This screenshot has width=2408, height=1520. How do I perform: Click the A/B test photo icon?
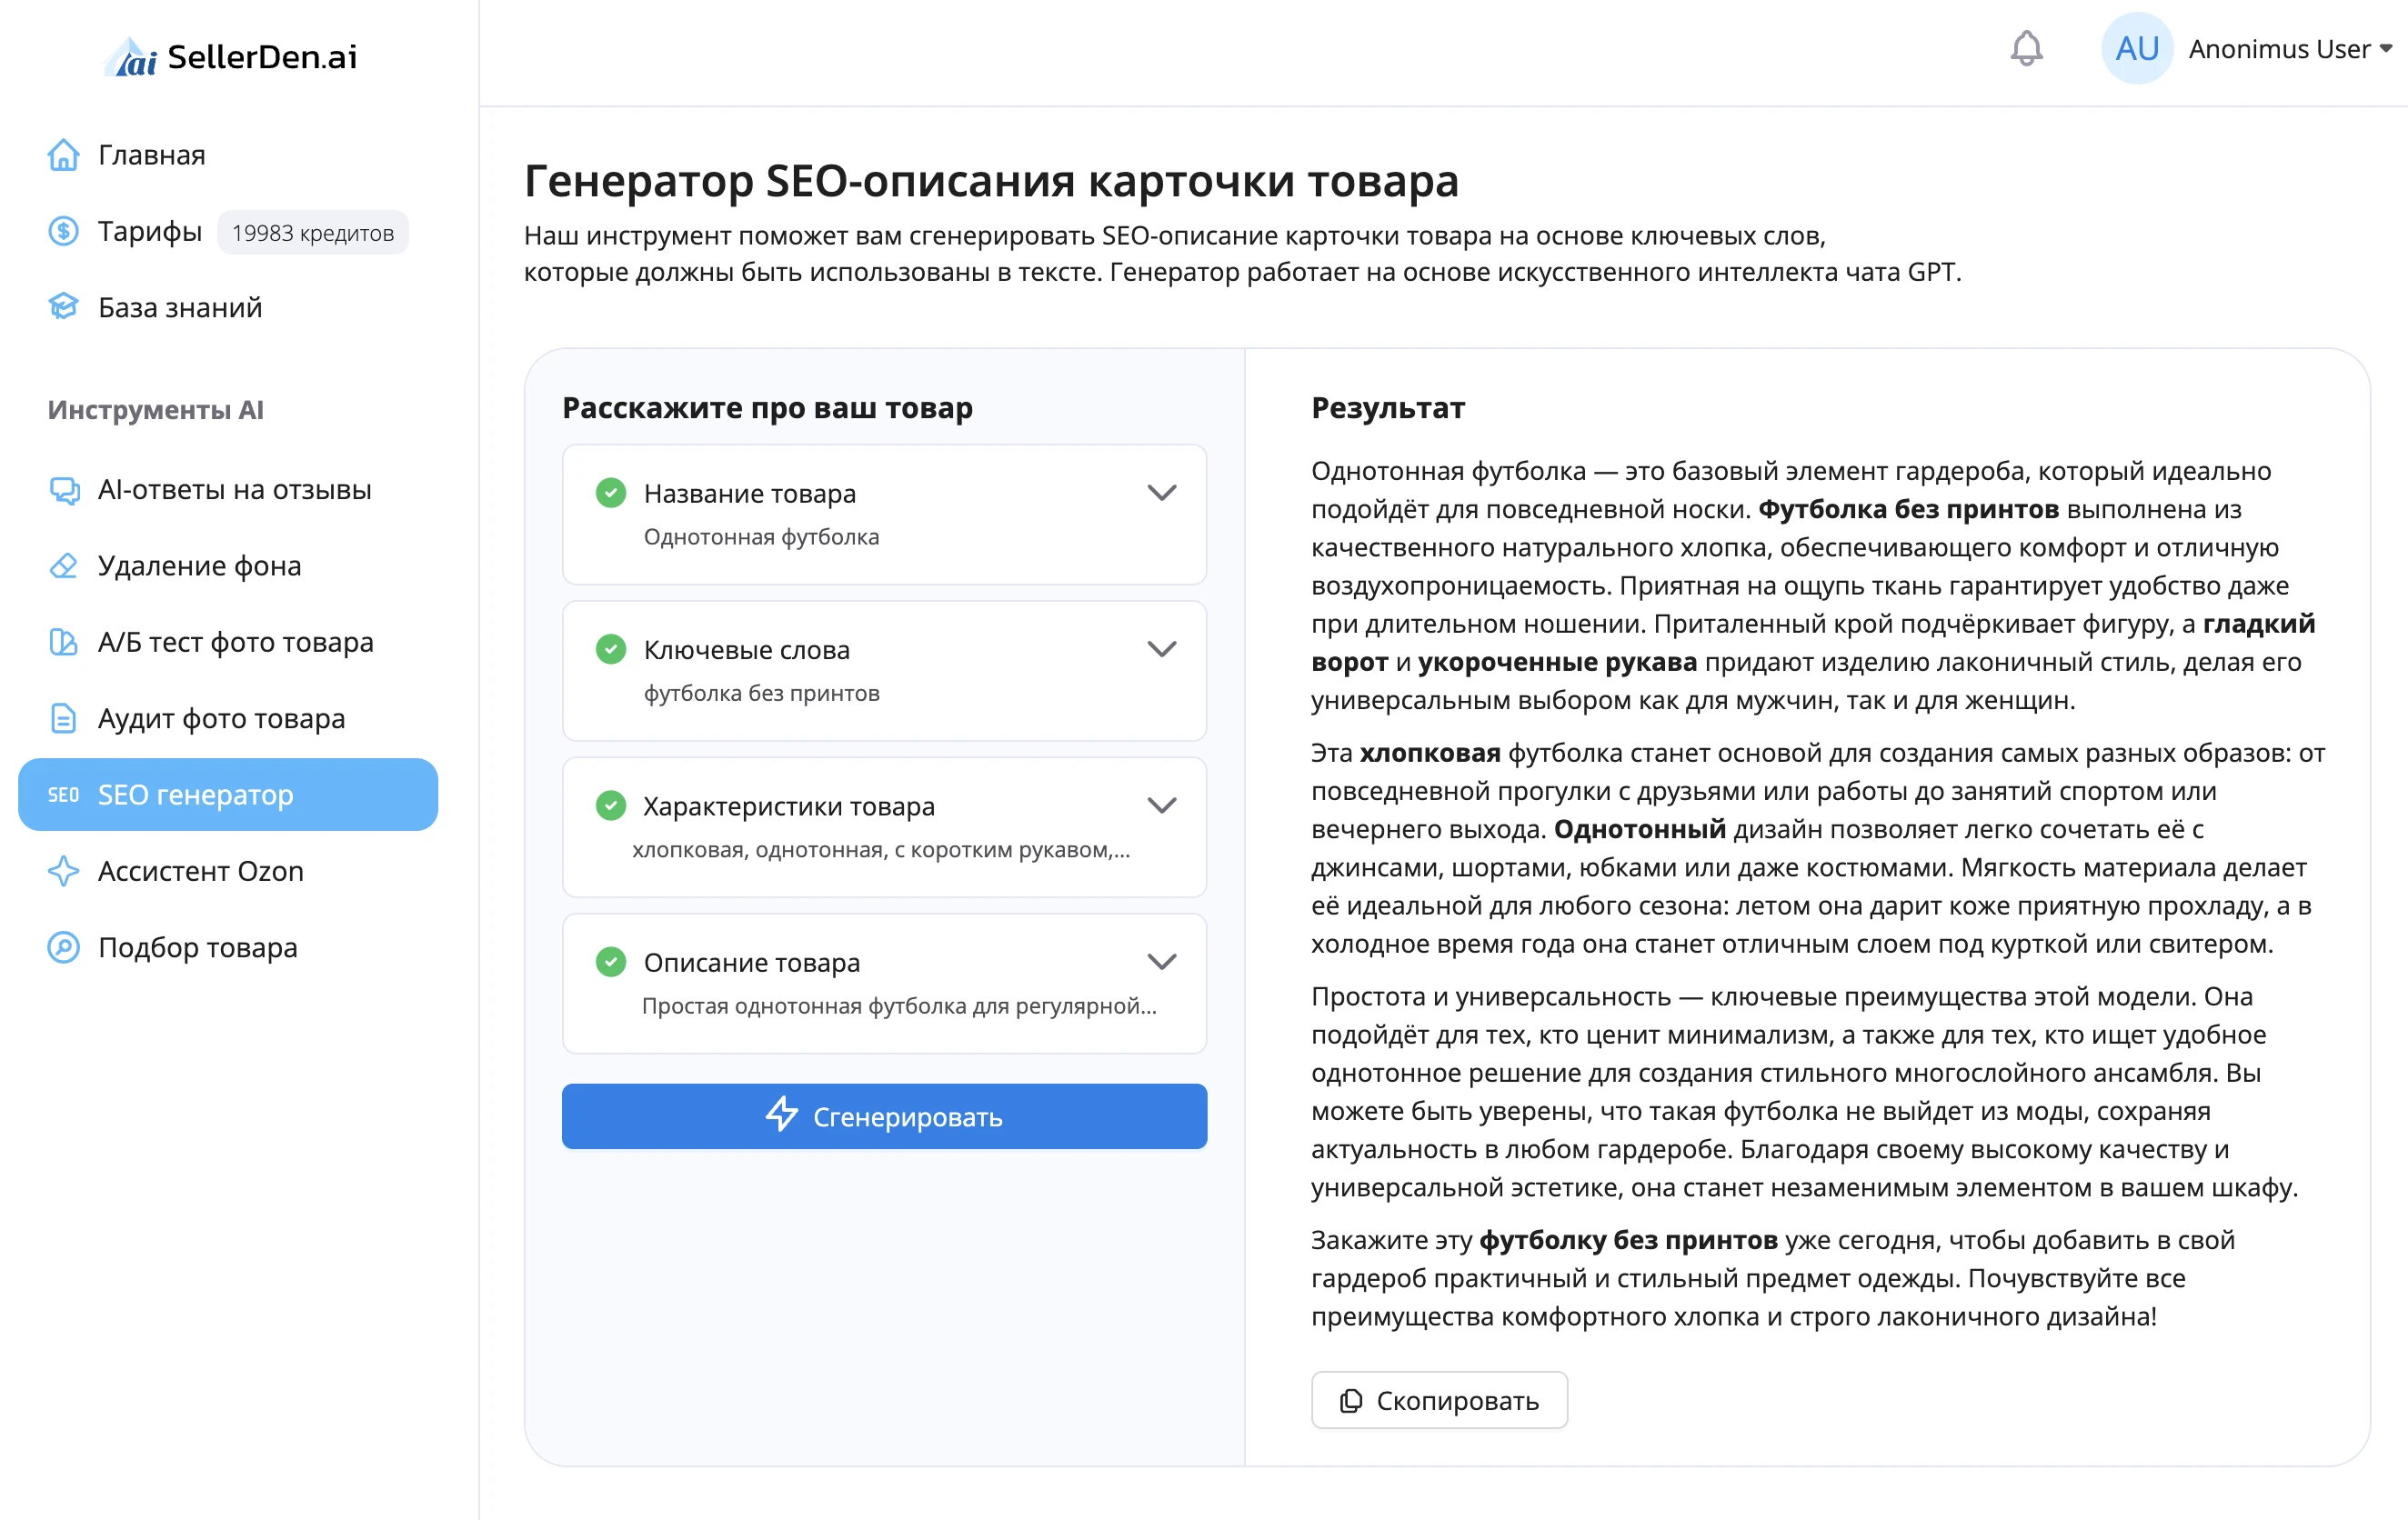click(x=64, y=642)
